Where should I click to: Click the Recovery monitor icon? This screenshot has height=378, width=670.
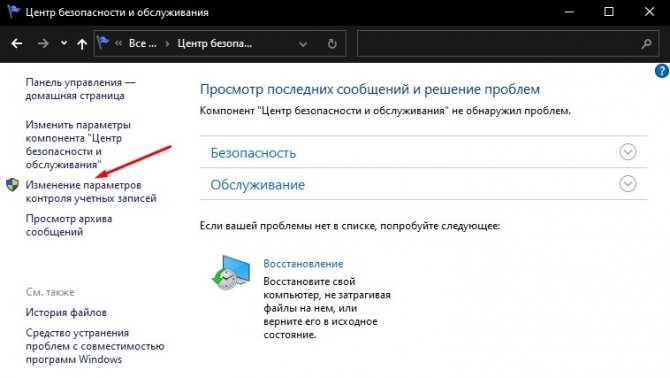pos(231,273)
